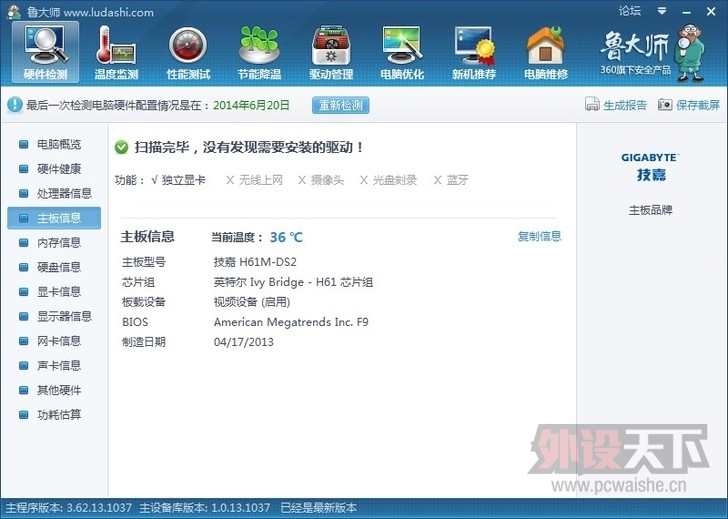Screen dimensions: 728x519
Task: Click the 重新检测 re-detect button
Action: click(x=340, y=105)
